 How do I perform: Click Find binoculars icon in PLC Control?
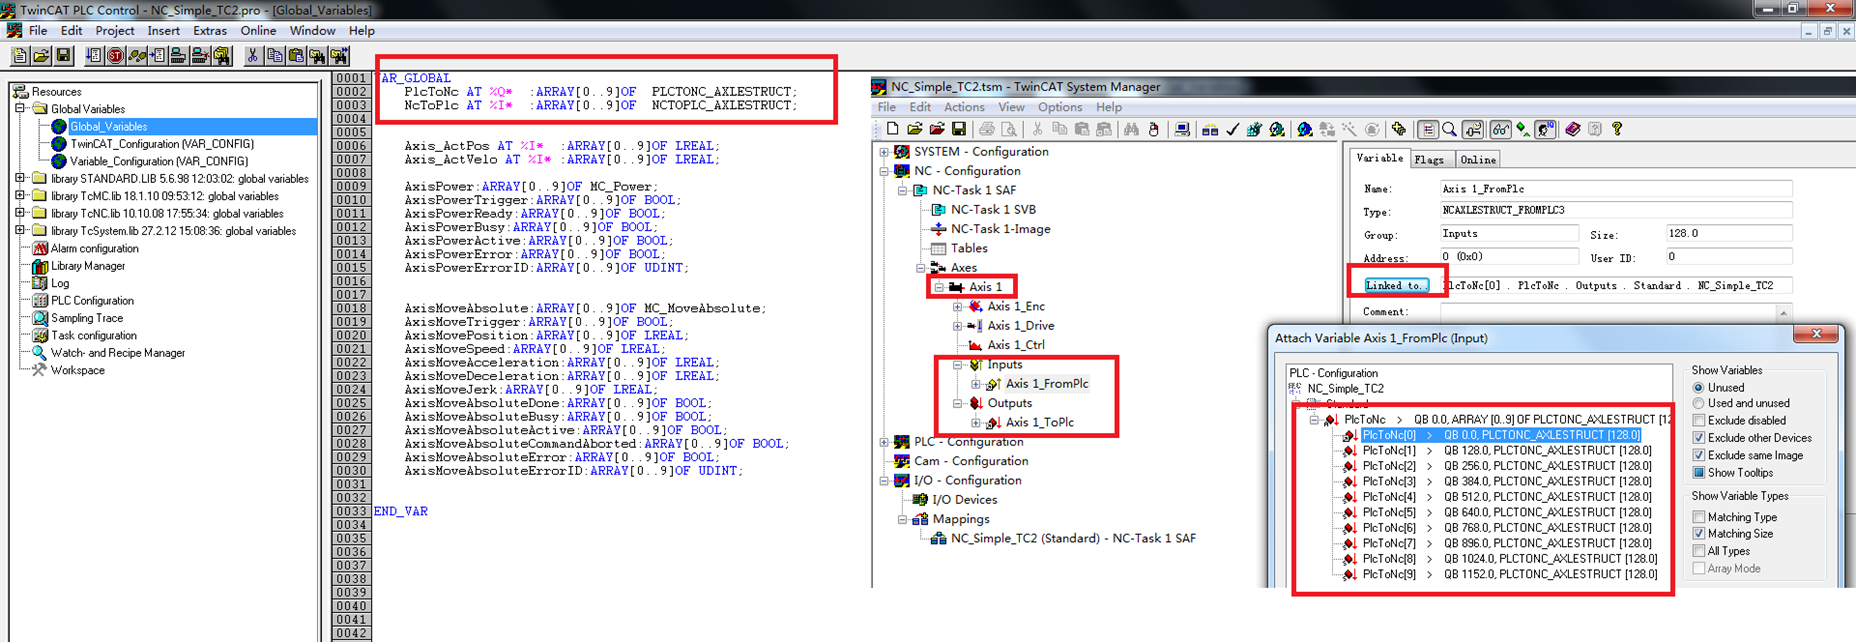click(x=318, y=56)
